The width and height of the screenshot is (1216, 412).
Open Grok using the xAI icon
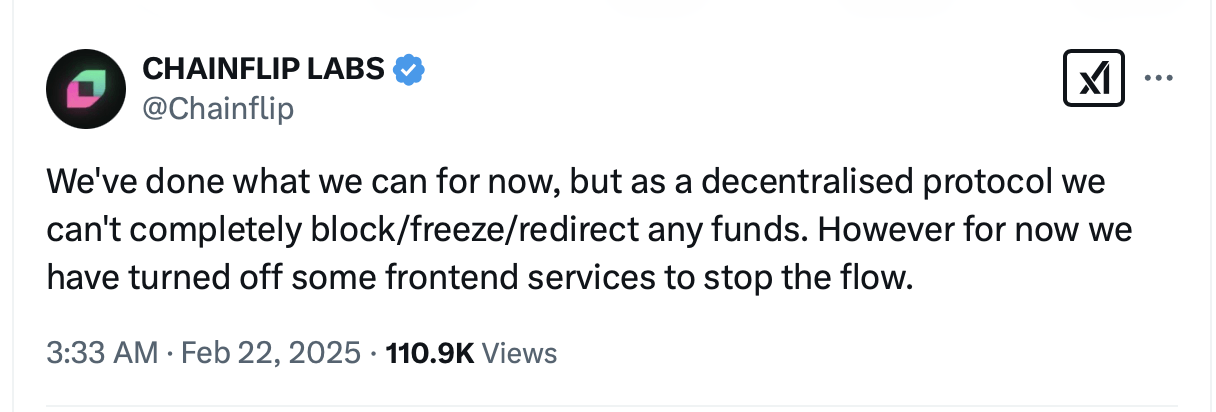pyautogui.click(x=1095, y=80)
